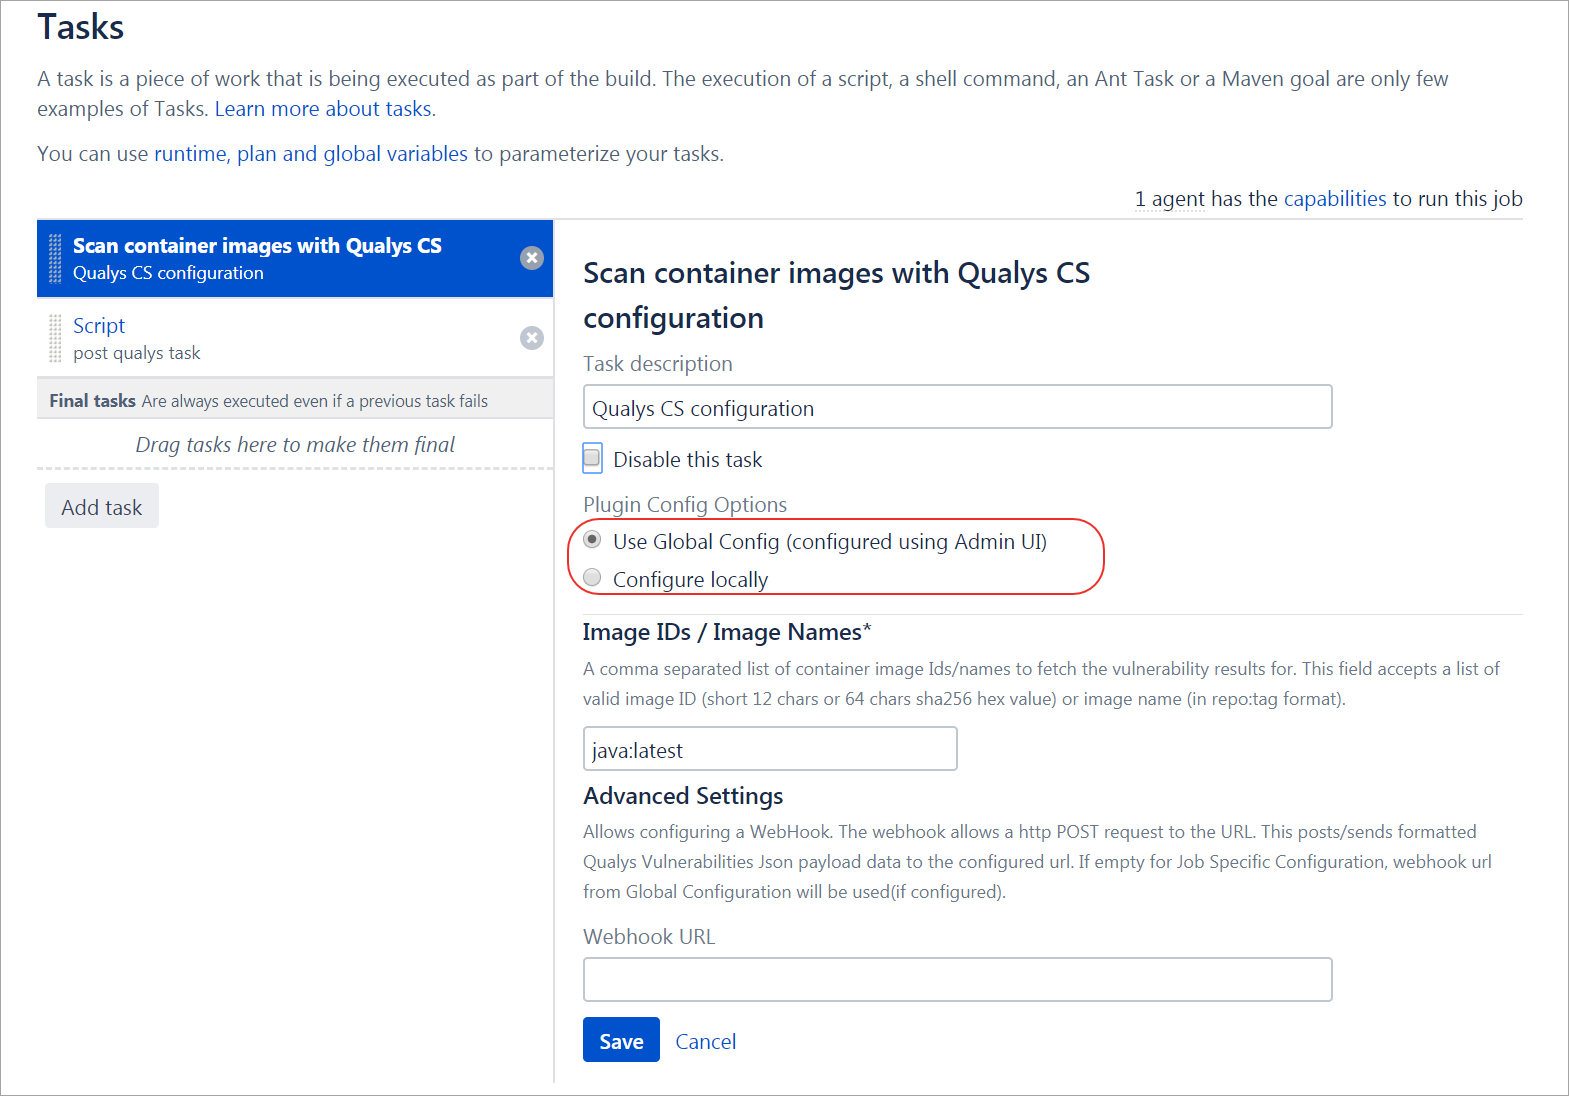Open the capabilities link
Image resolution: width=1569 pixels, height=1096 pixels.
pyautogui.click(x=1335, y=199)
